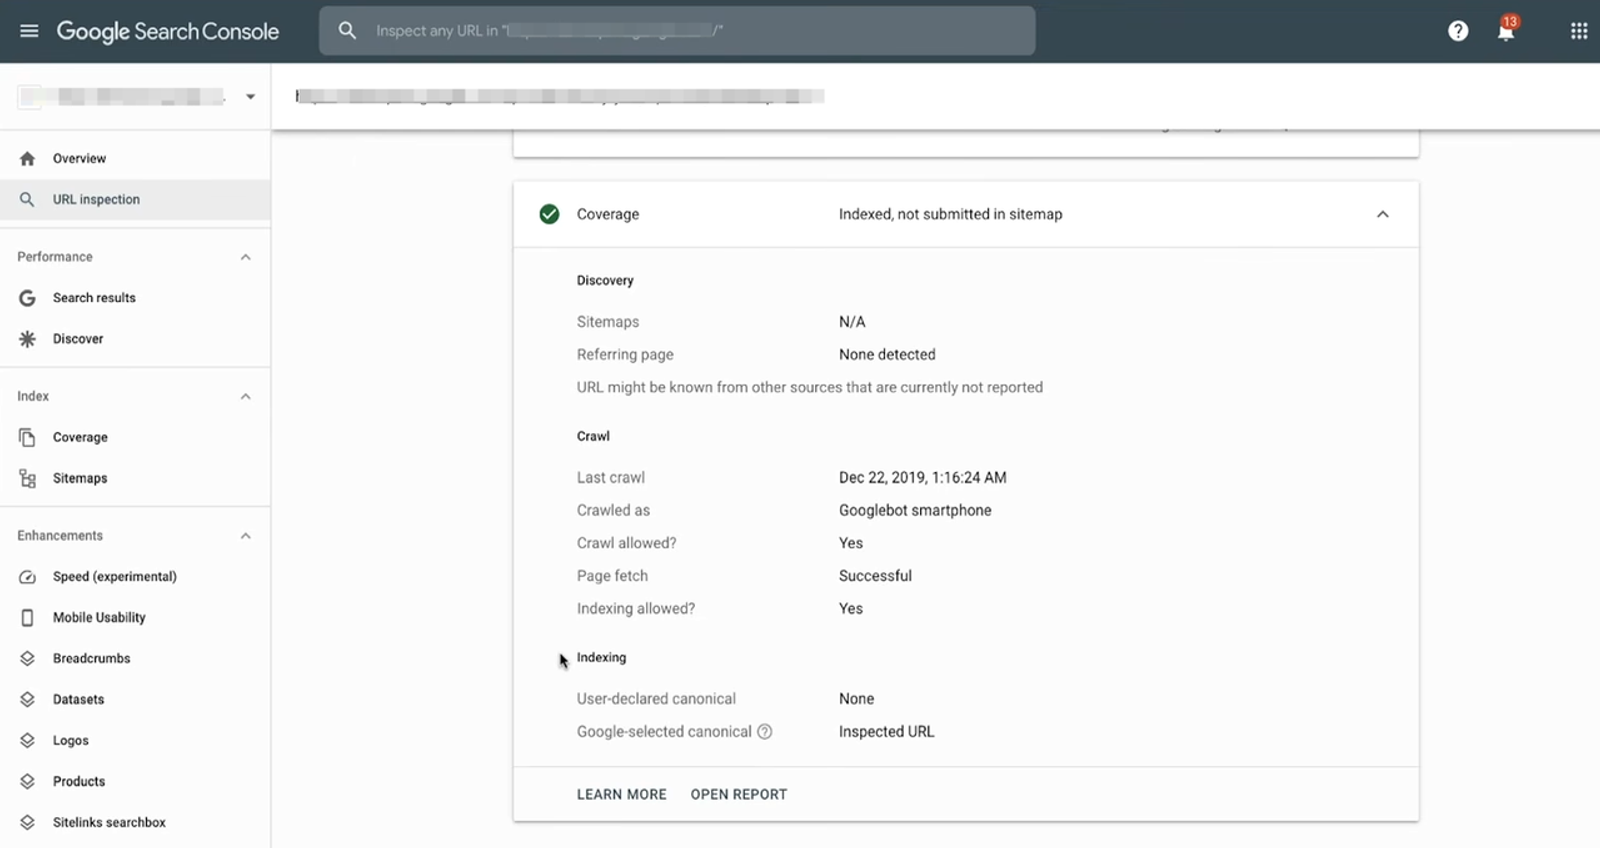Click the 'None detected' referring page value
The width and height of the screenshot is (1600, 848).
887,355
